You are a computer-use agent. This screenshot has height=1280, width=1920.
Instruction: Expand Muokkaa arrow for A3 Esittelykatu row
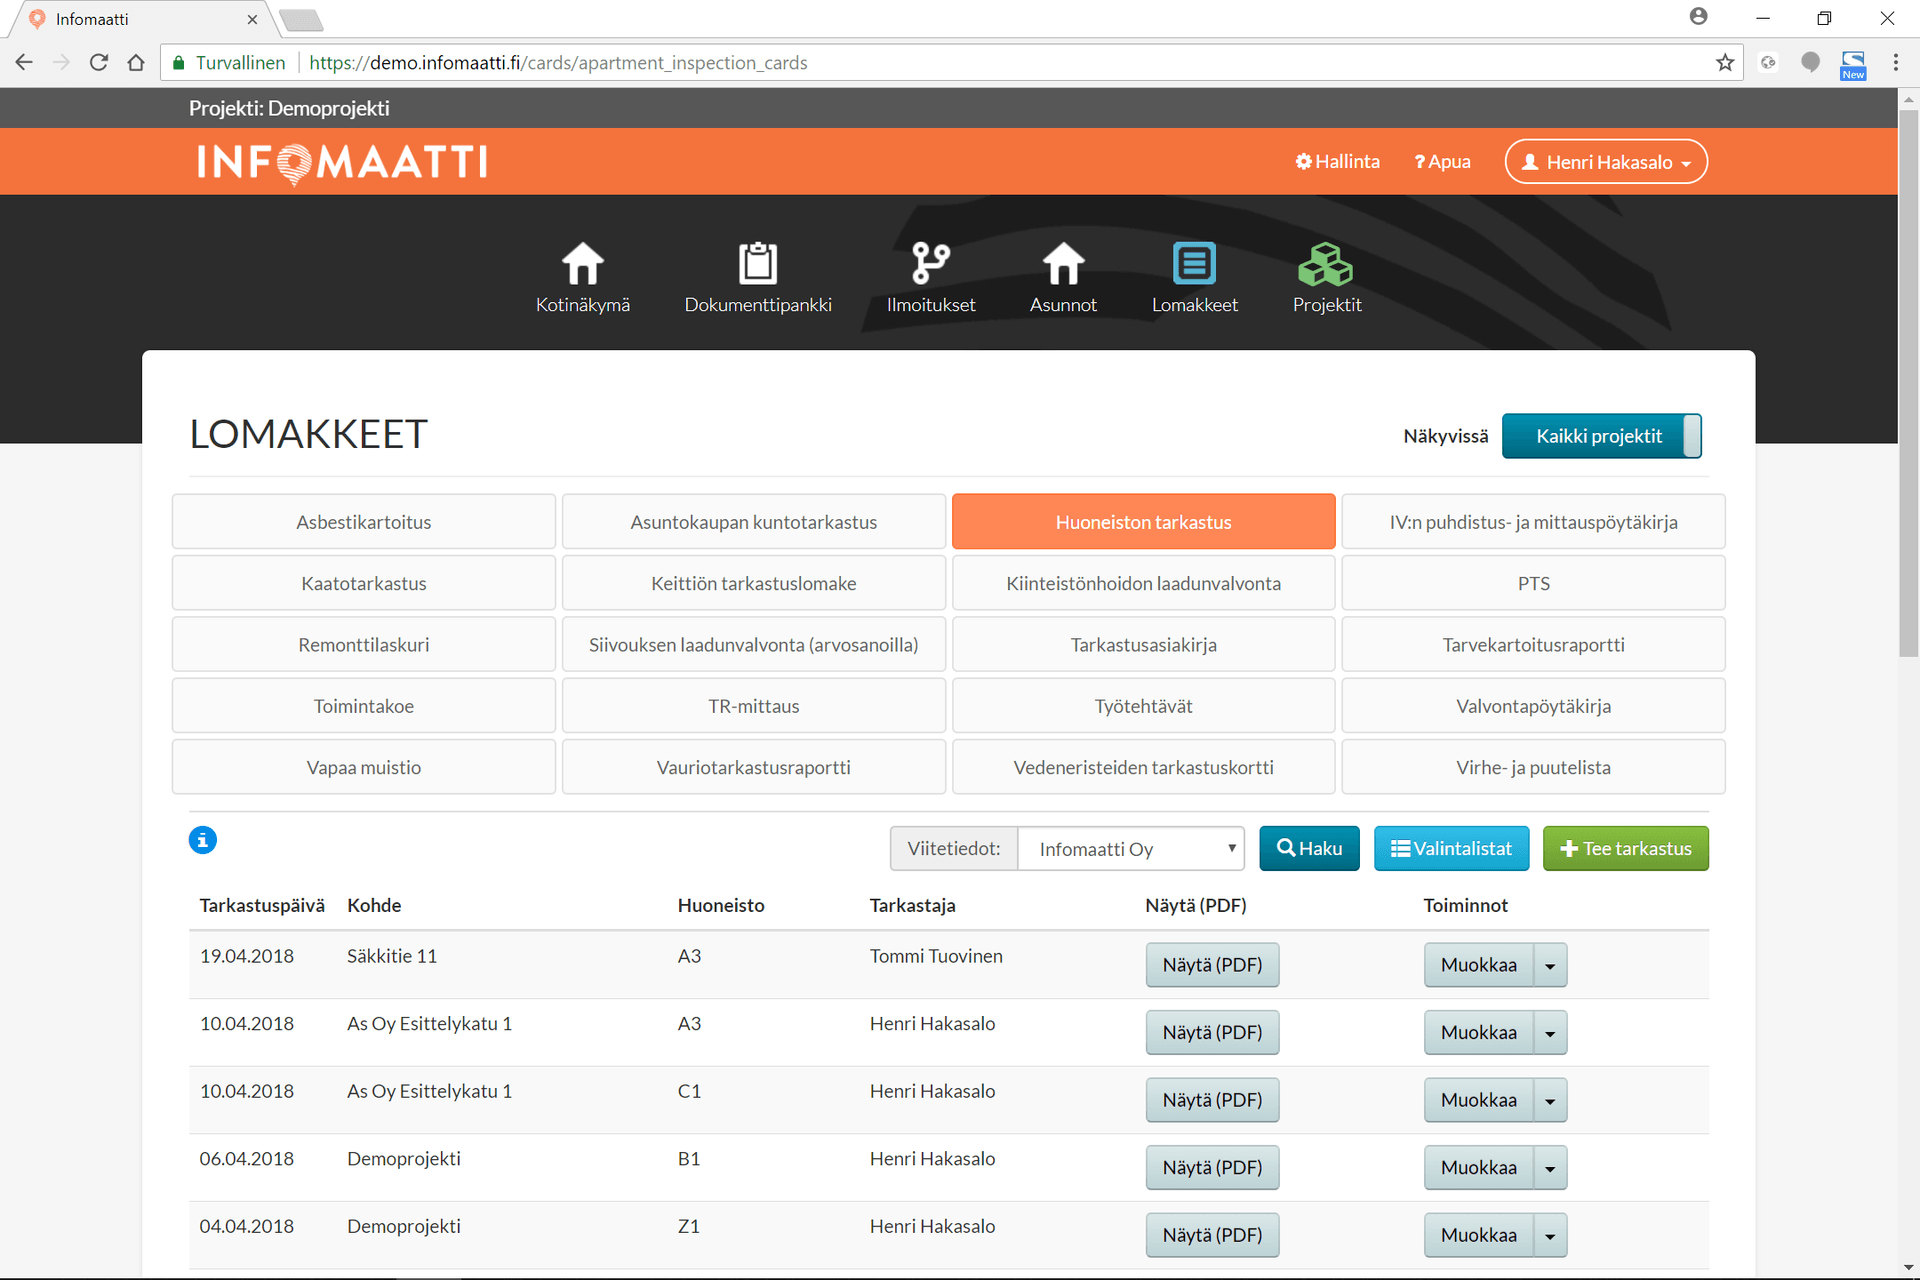tap(1550, 1033)
